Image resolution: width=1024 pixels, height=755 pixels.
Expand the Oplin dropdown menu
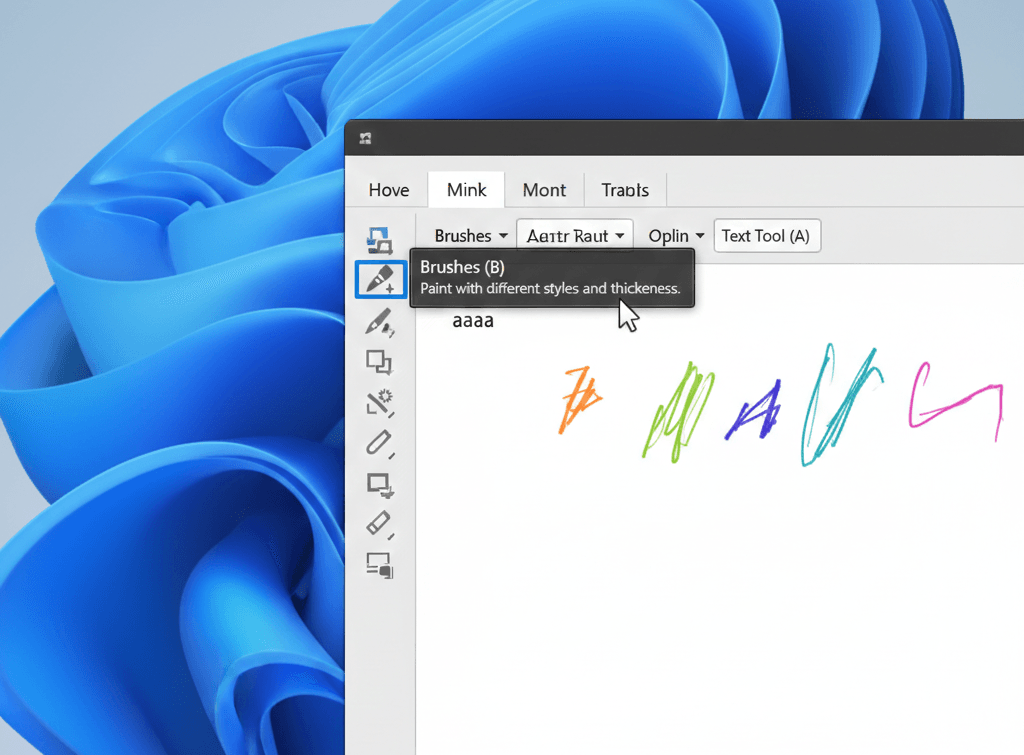pyautogui.click(x=676, y=236)
